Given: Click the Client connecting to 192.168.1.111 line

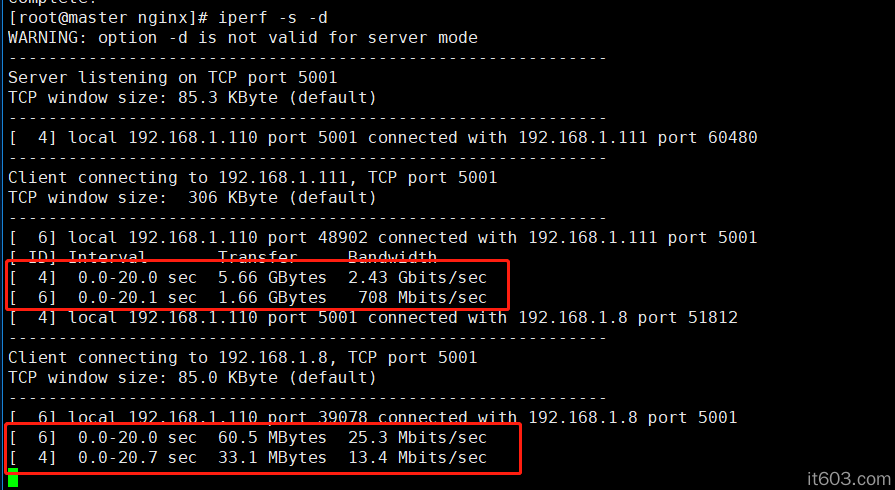Looking at the screenshot, I should point(252,178).
